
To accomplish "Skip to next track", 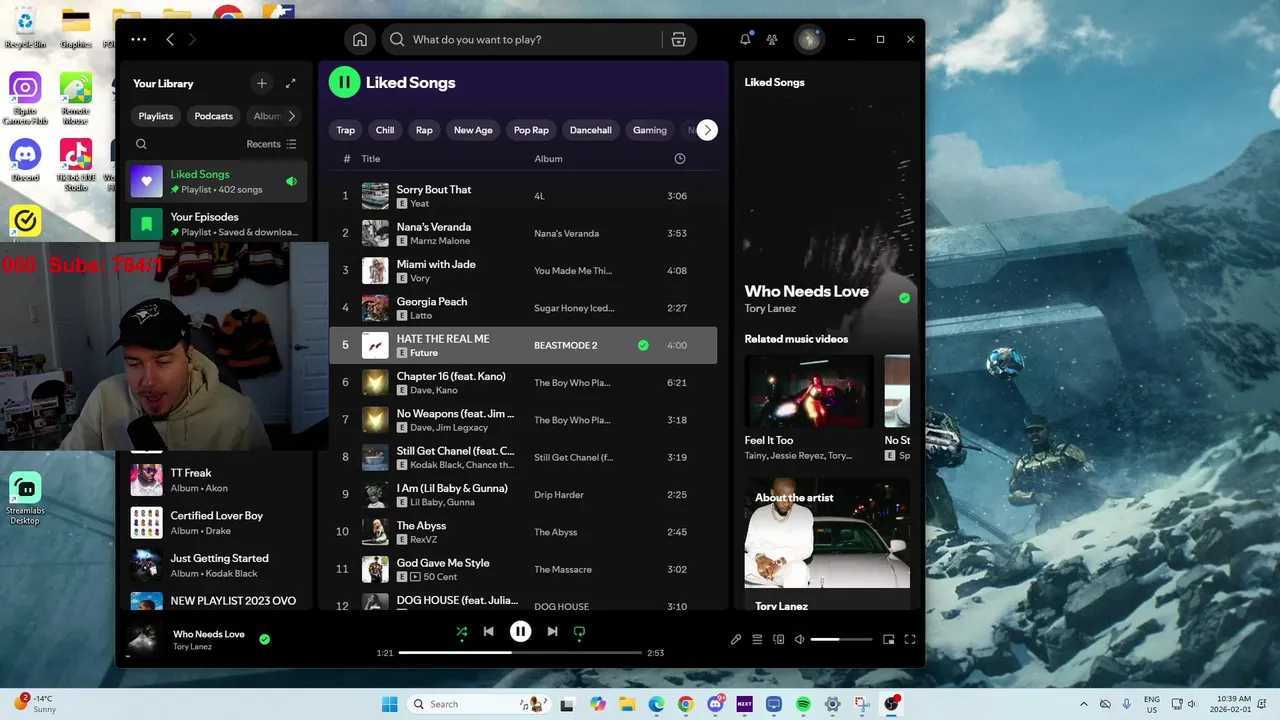I will tap(552, 631).
